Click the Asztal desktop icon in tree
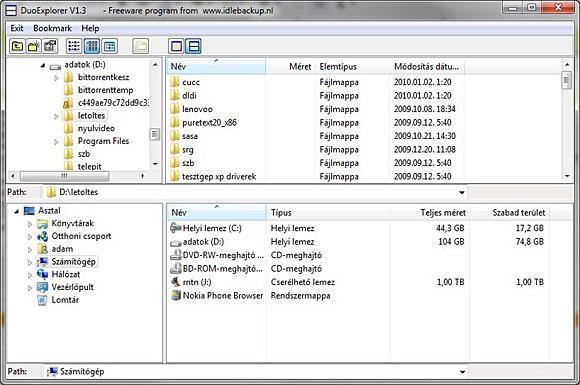This screenshot has width=580, height=385. pyautogui.click(x=29, y=211)
